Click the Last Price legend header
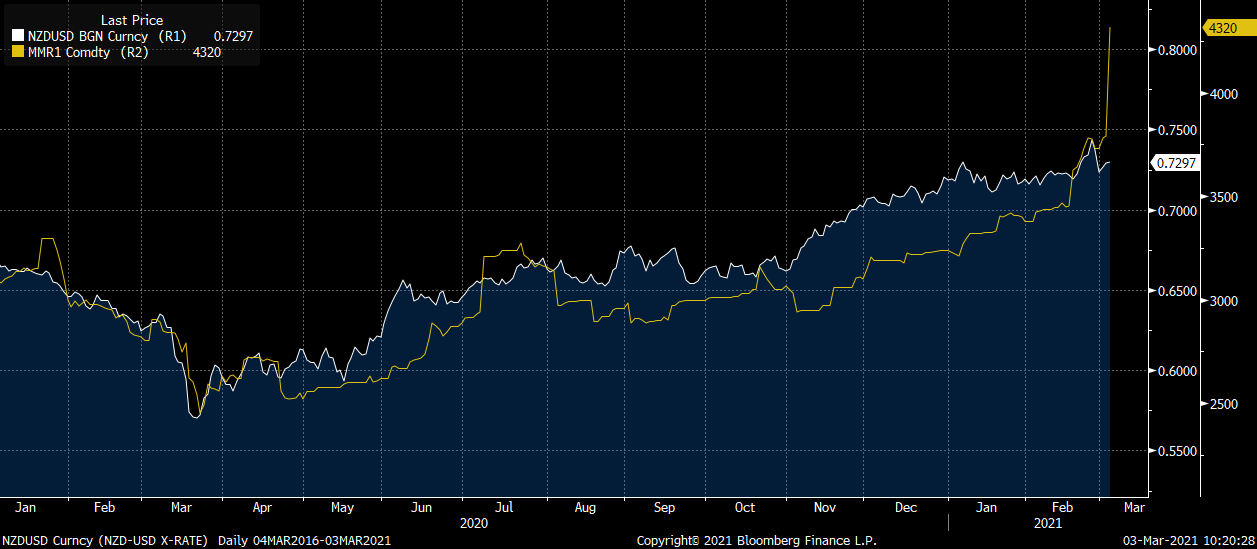Screen dimensions: 1257x549 point(132,20)
